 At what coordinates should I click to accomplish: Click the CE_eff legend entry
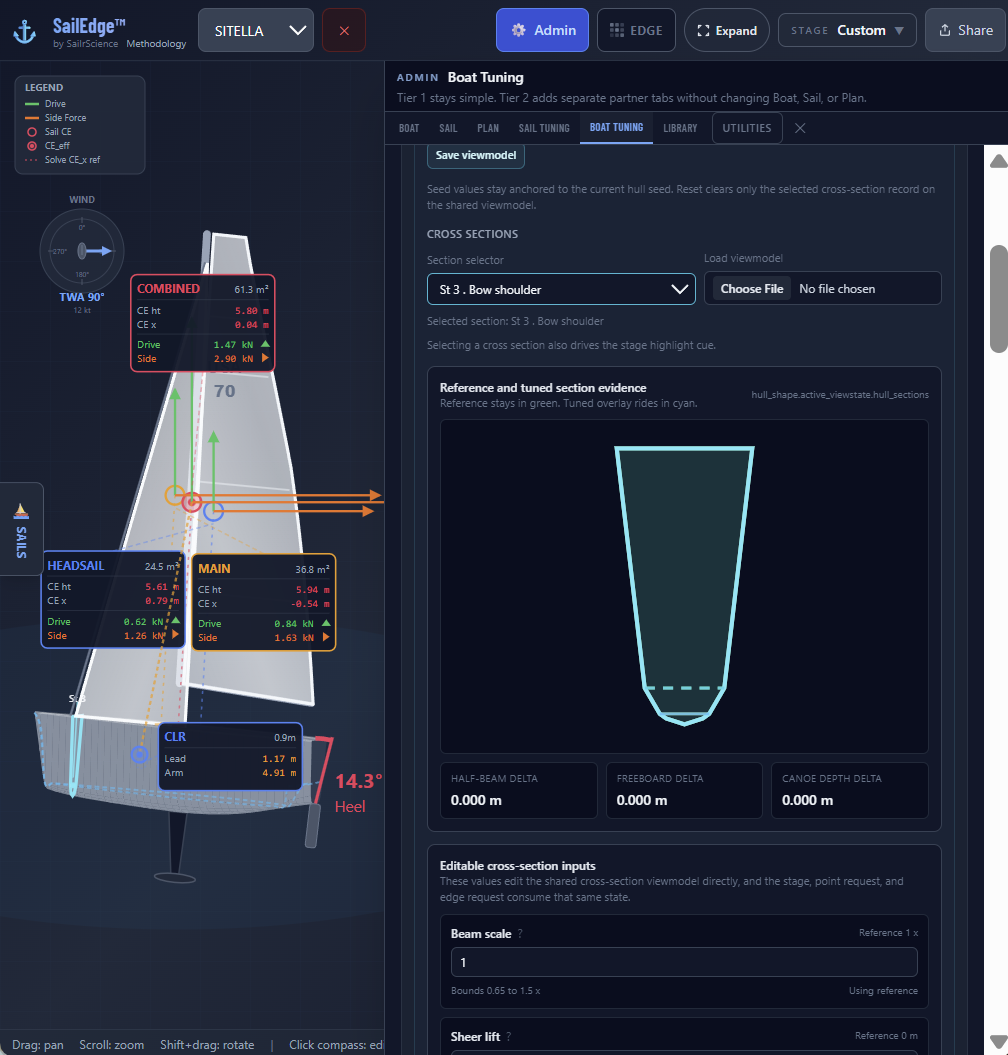point(48,145)
